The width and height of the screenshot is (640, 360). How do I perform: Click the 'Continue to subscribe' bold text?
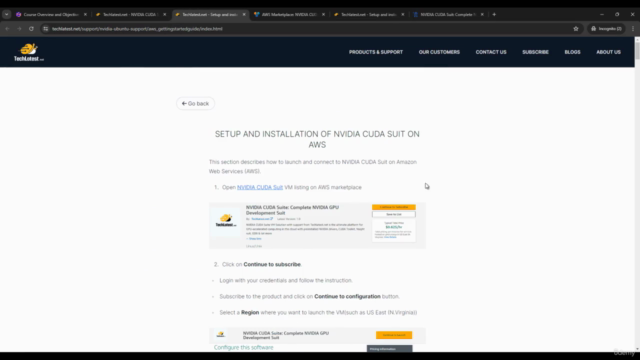click(x=272, y=264)
